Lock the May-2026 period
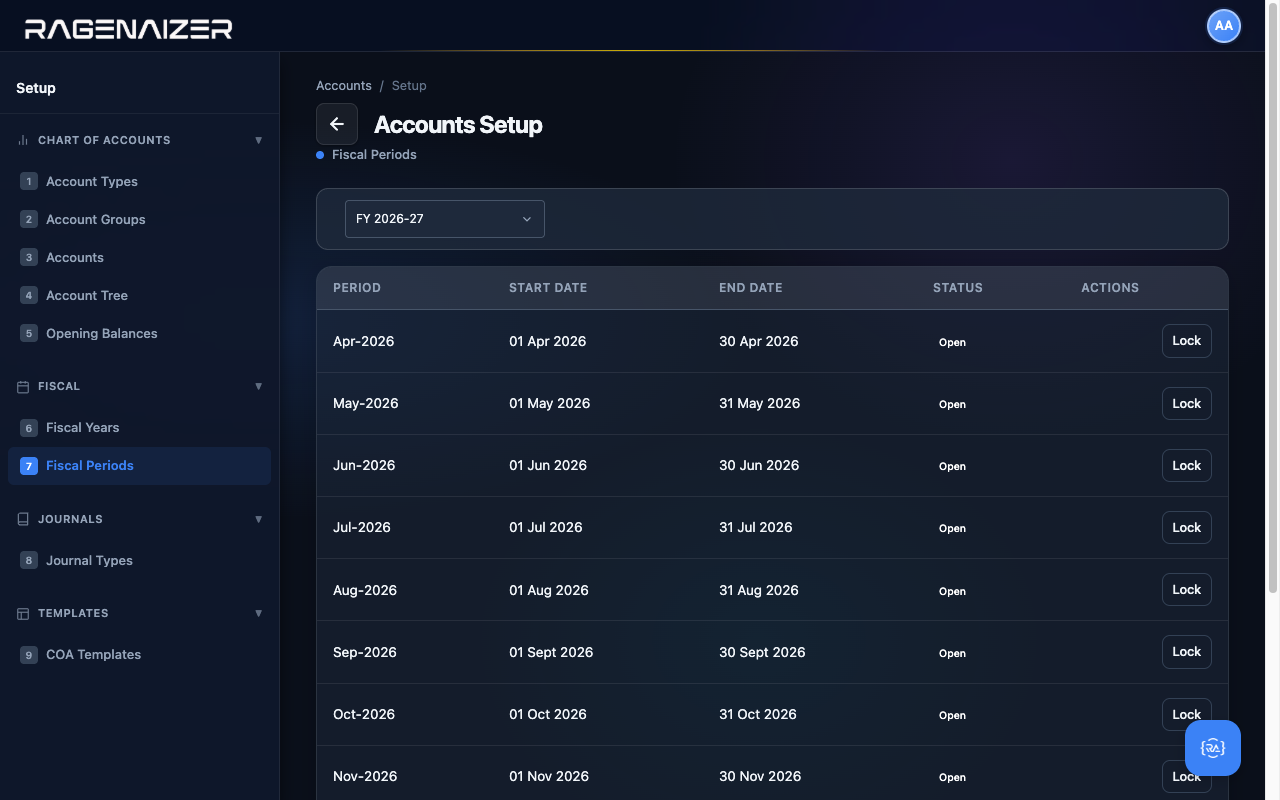 (x=1187, y=403)
